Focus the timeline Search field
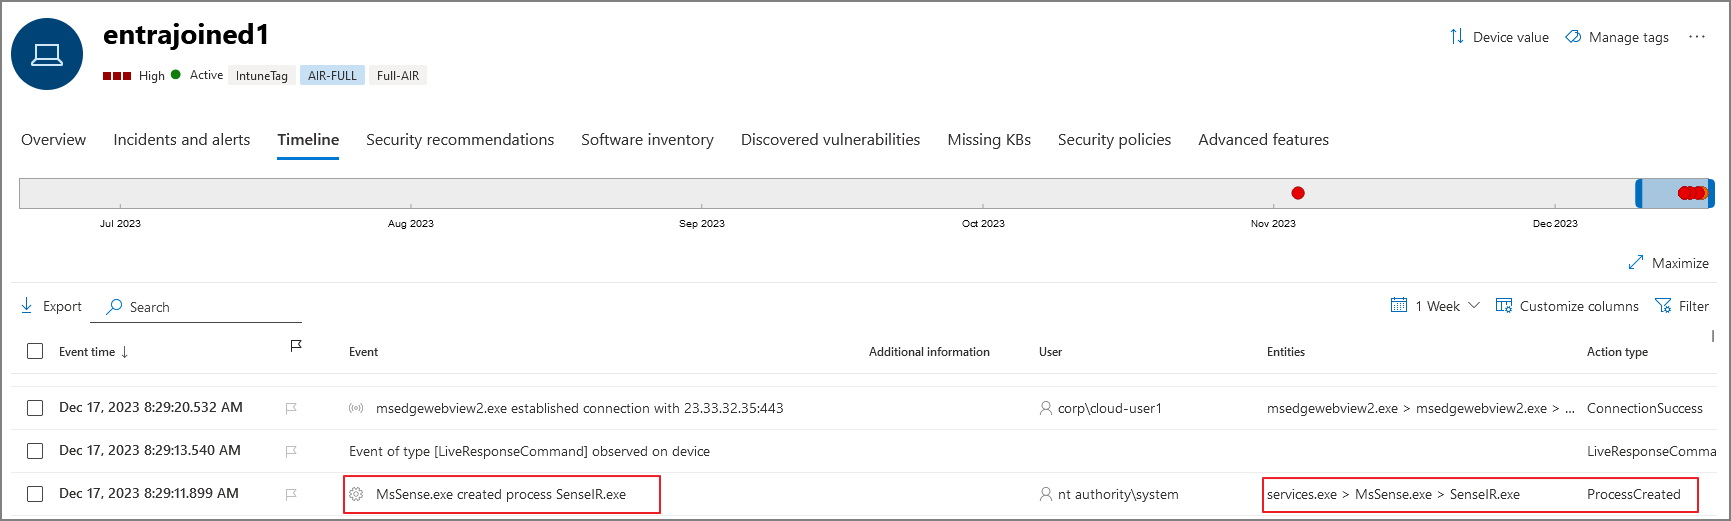Image resolution: width=1731 pixels, height=521 pixels. 196,307
